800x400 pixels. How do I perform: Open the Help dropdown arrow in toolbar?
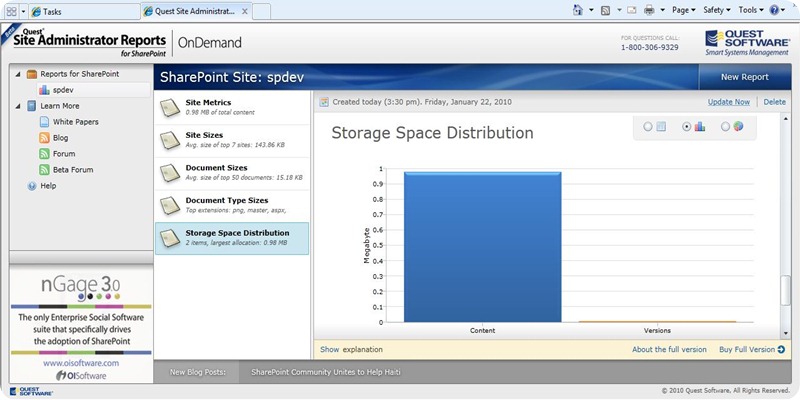[783, 10]
